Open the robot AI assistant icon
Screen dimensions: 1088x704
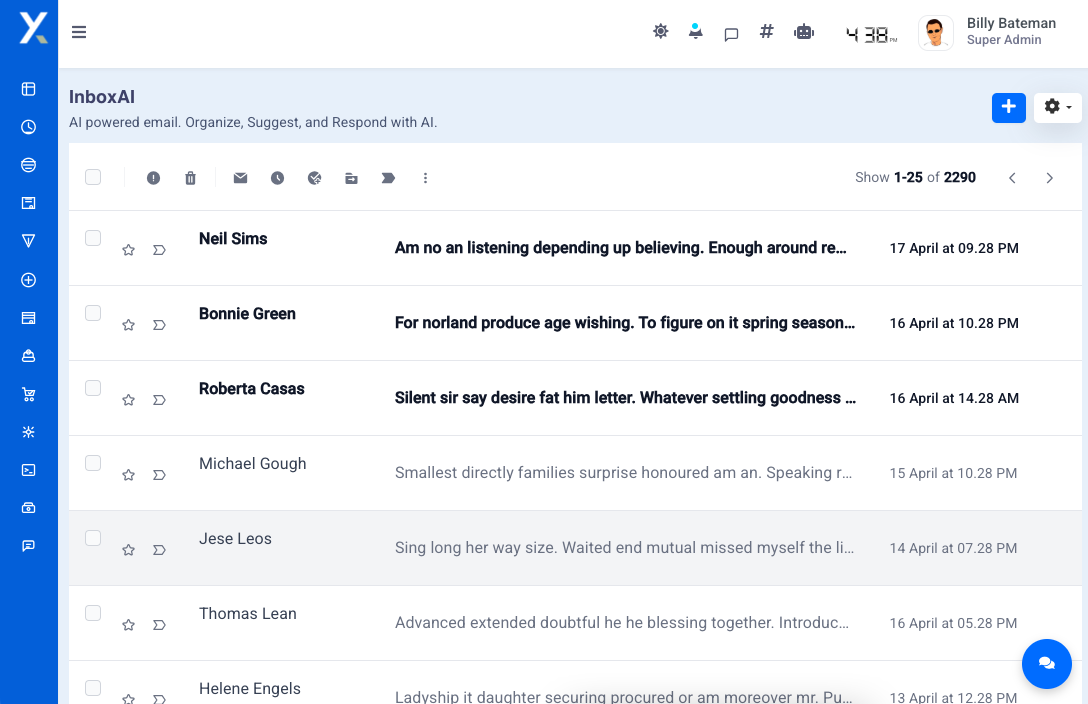coord(804,32)
